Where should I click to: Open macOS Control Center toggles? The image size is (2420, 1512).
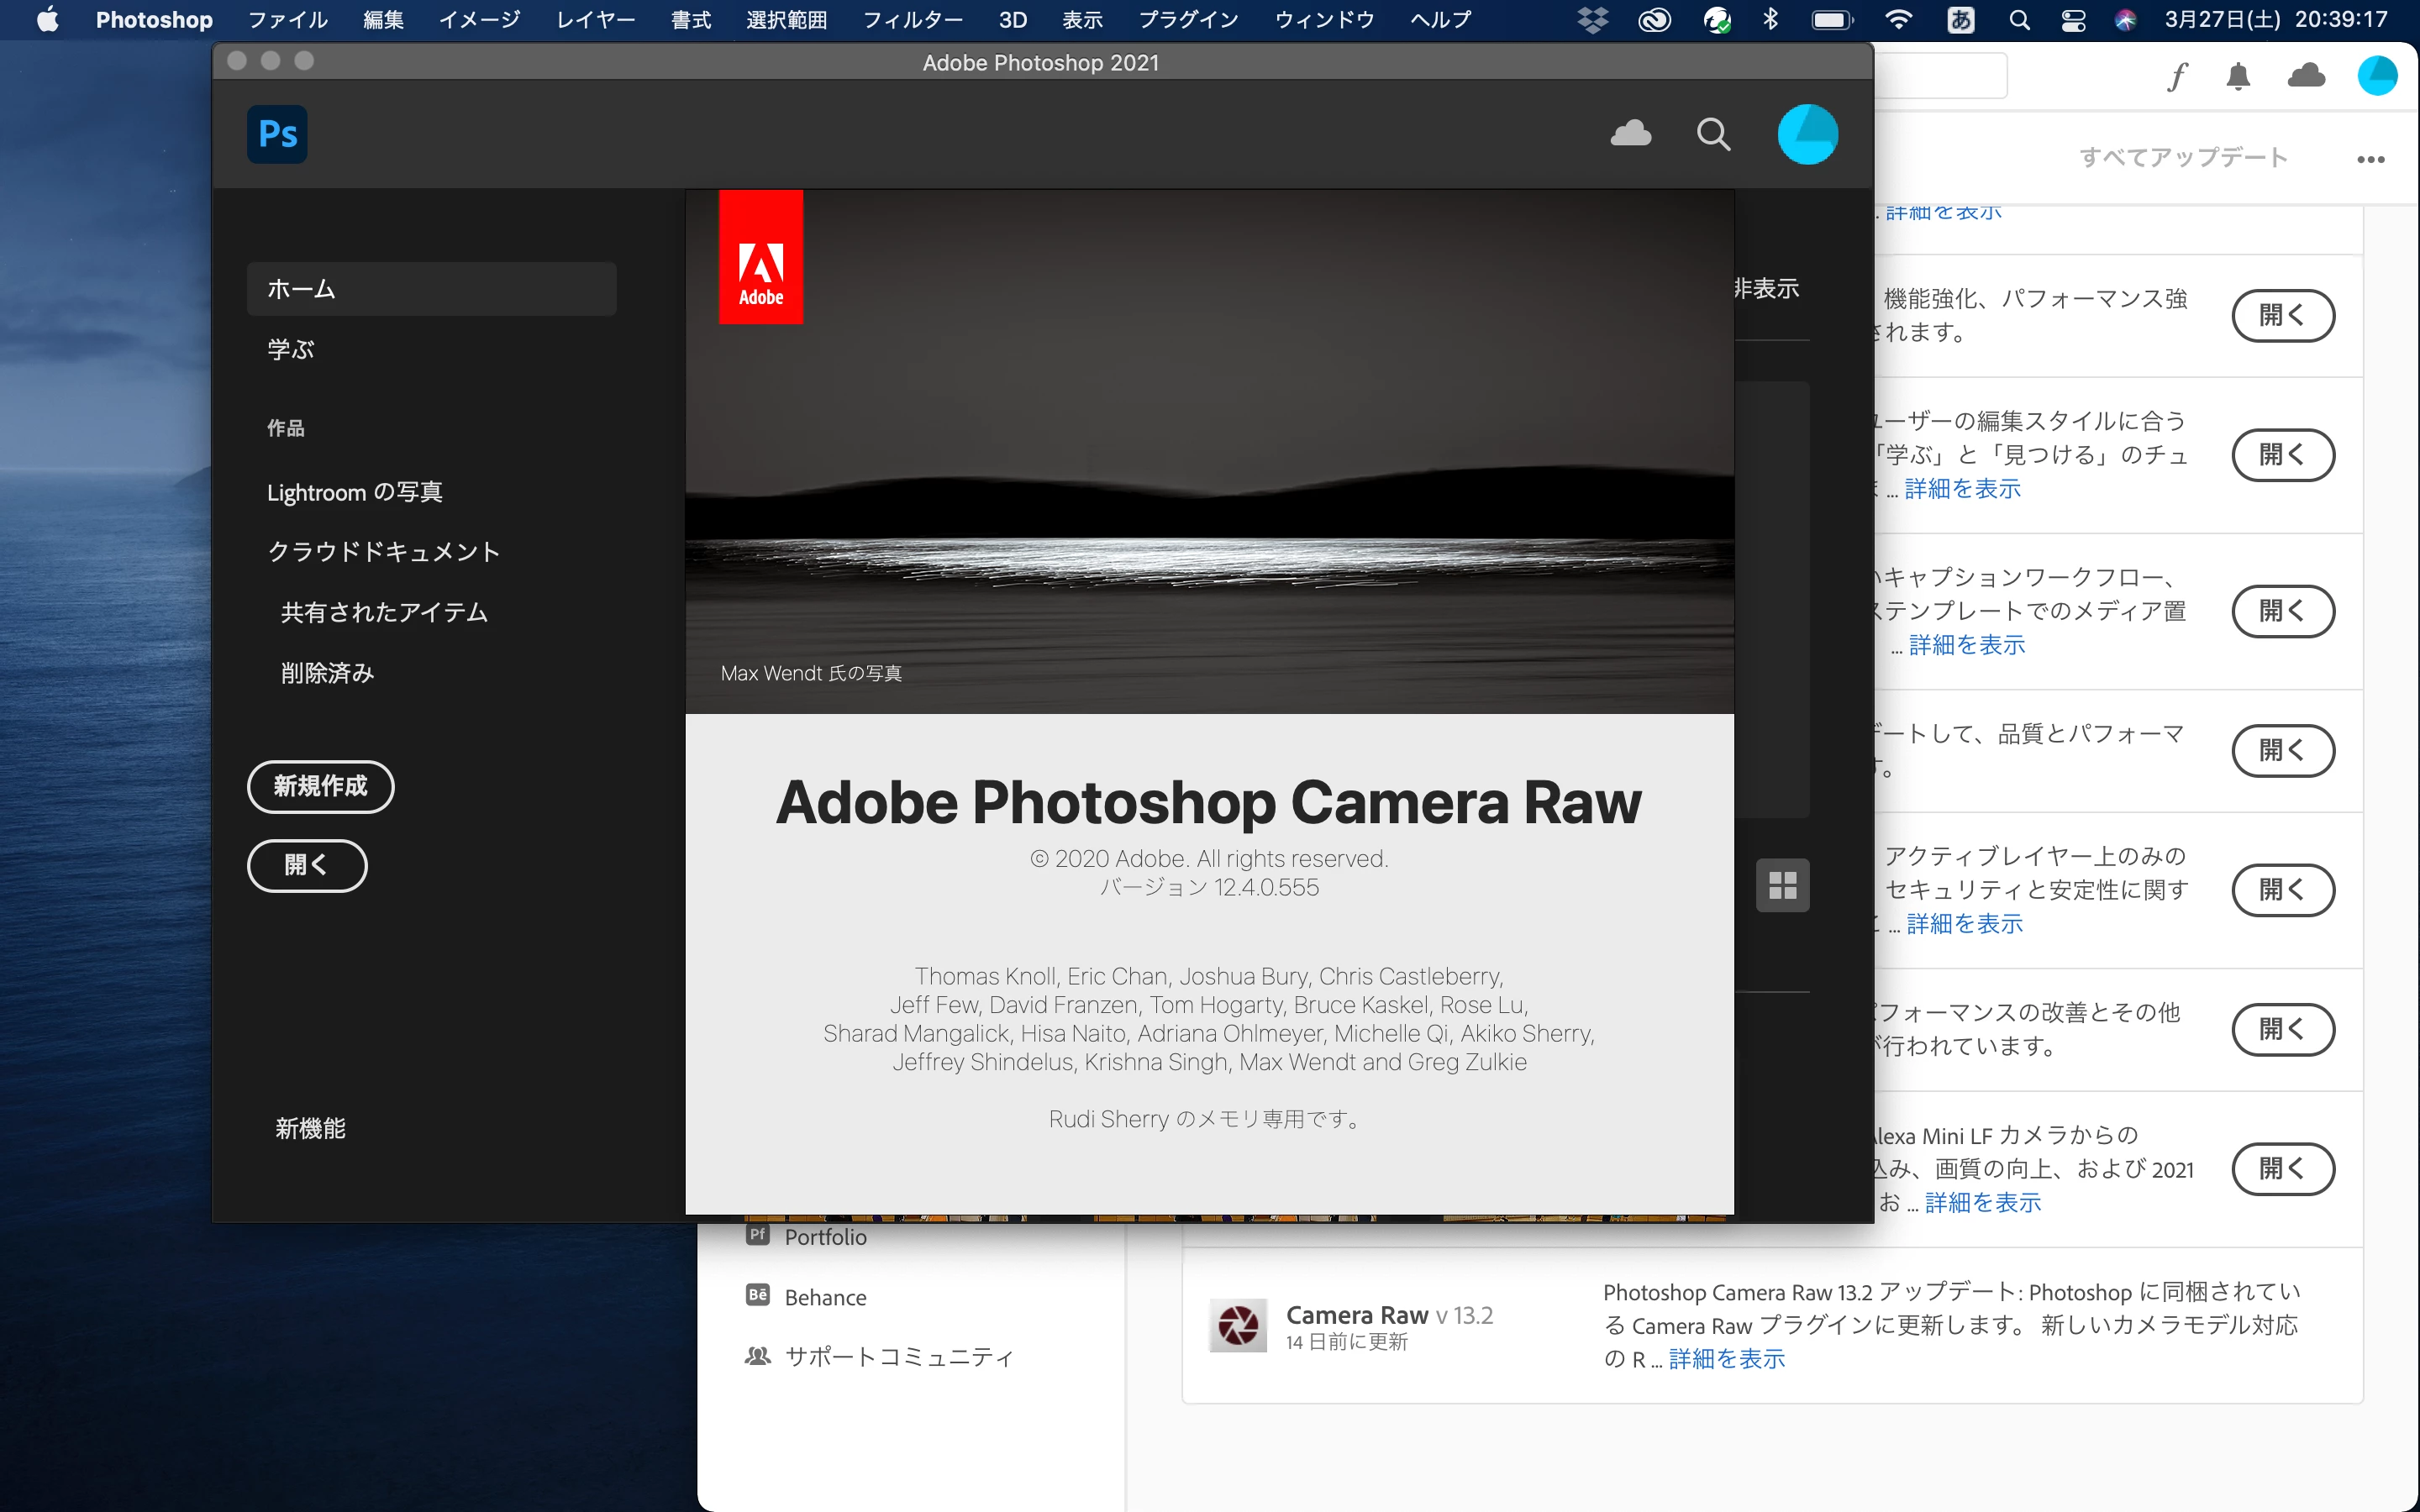pyautogui.click(x=2073, y=20)
